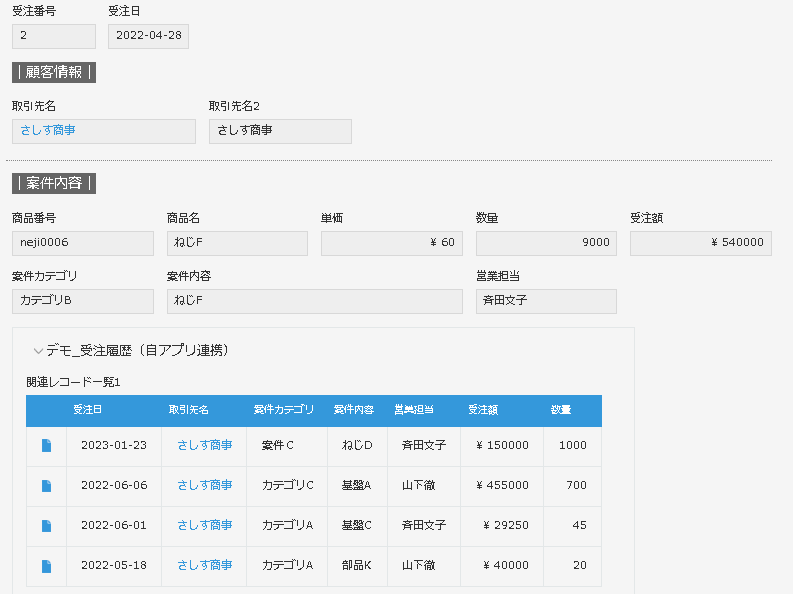Open さしす商事 link in 取引先名 field

click(x=48, y=131)
